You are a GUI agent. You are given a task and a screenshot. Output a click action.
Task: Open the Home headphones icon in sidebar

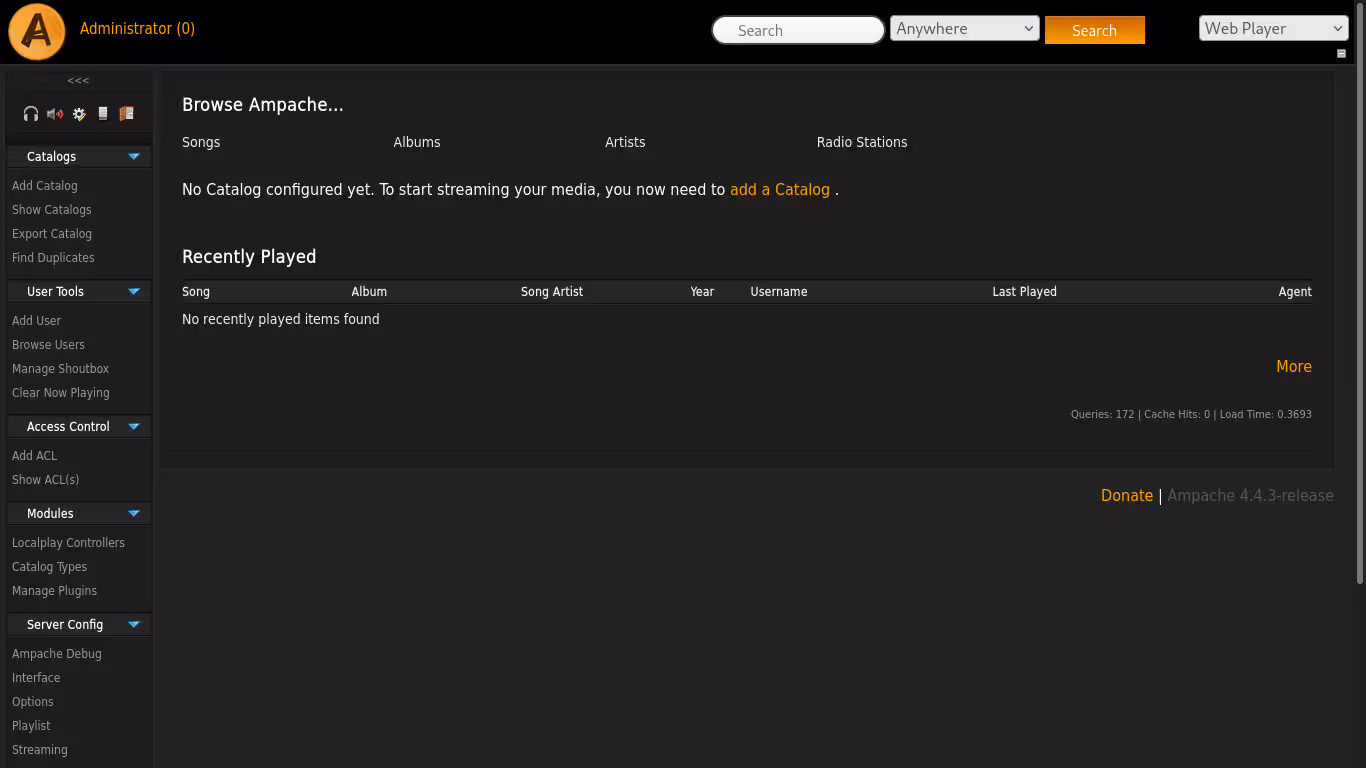tap(31, 114)
